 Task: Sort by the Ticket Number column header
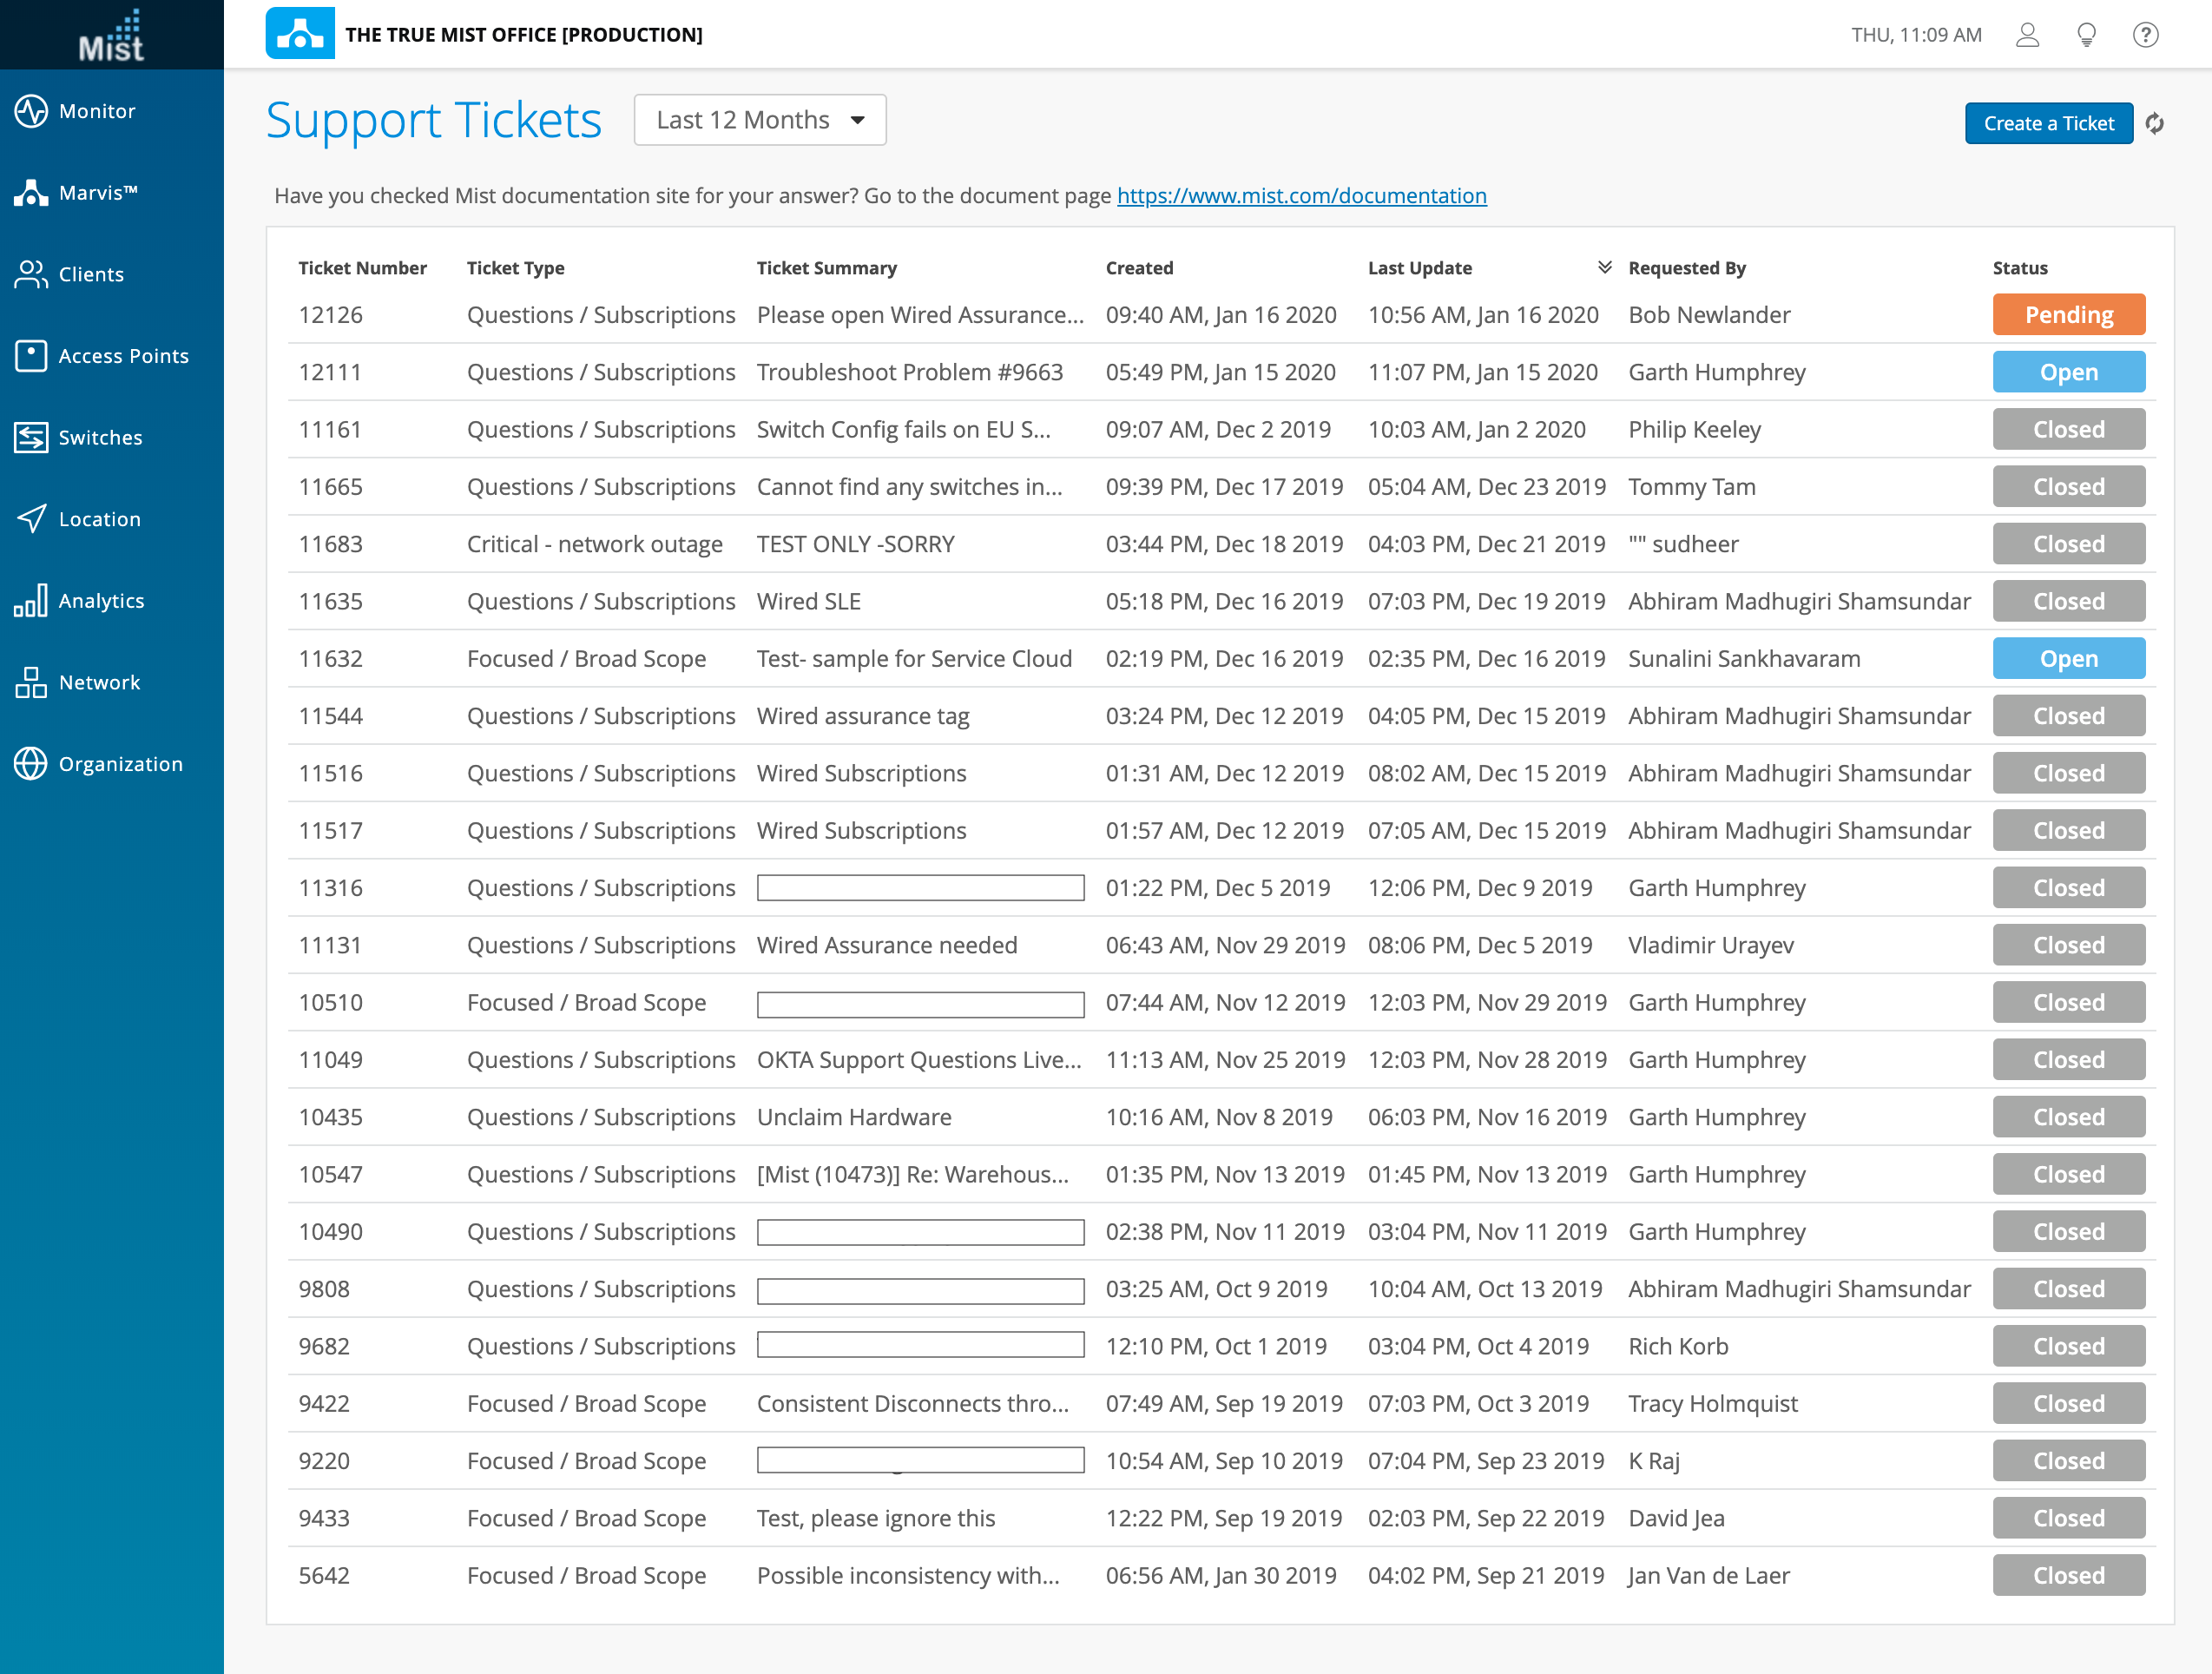point(362,268)
